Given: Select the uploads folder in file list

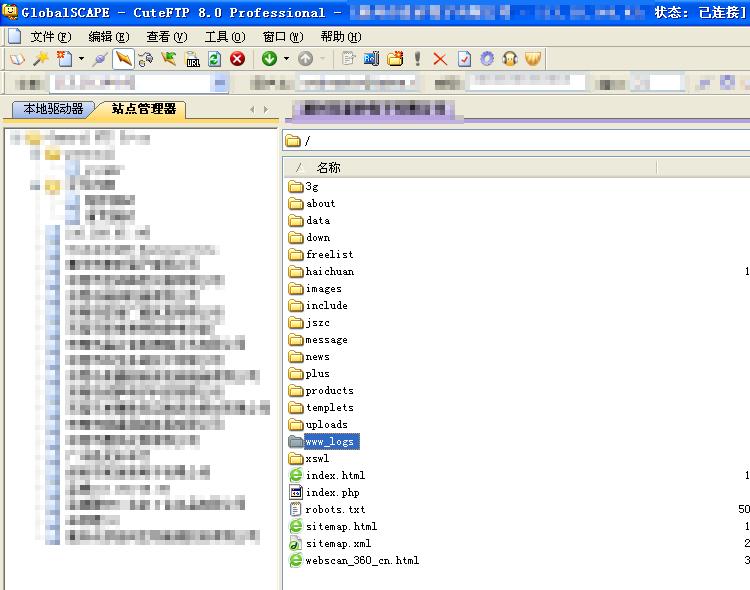Looking at the screenshot, I should (x=326, y=425).
